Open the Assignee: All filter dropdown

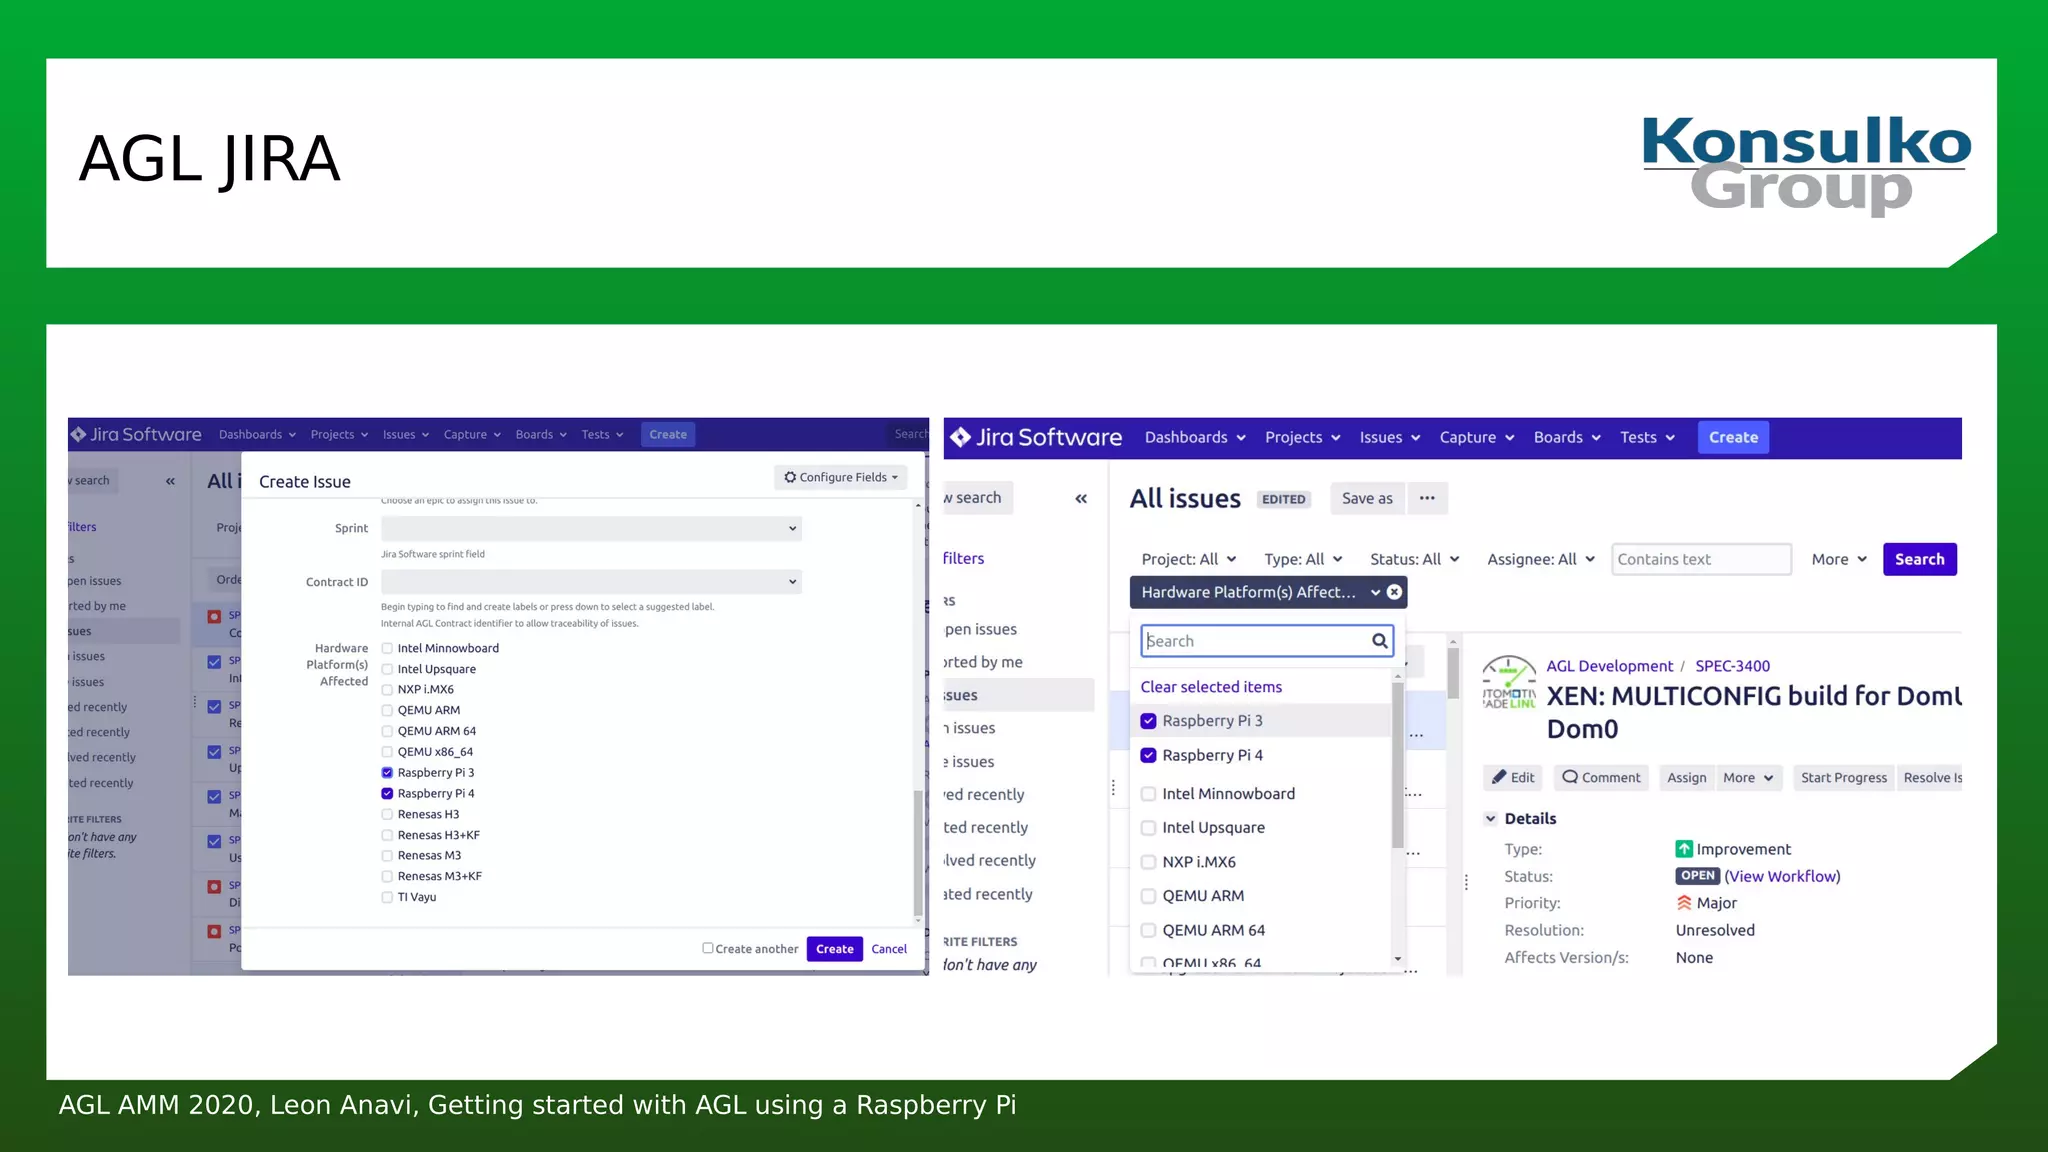(1541, 559)
